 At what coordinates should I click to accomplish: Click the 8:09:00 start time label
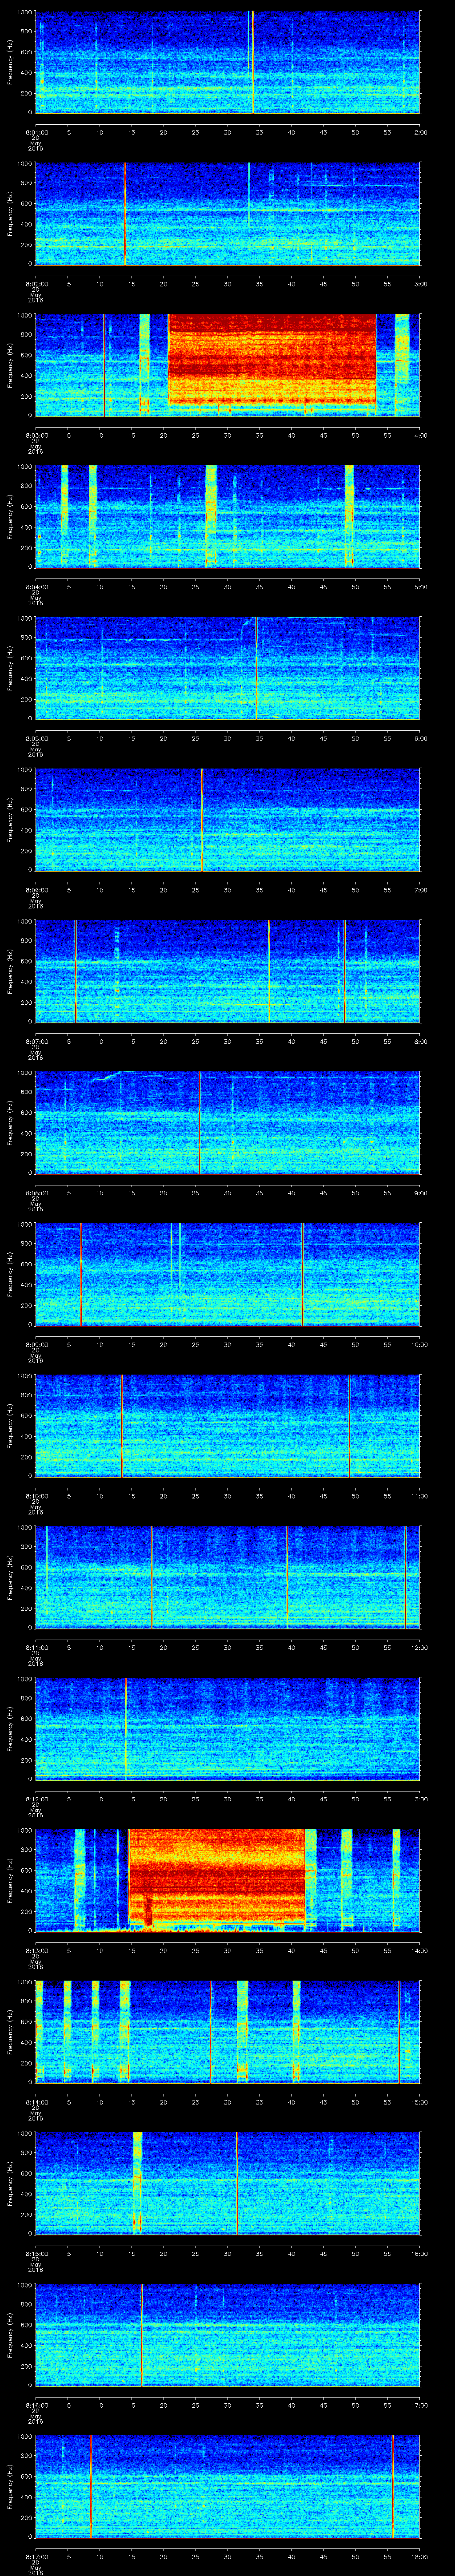pyautogui.click(x=37, y=1344)
